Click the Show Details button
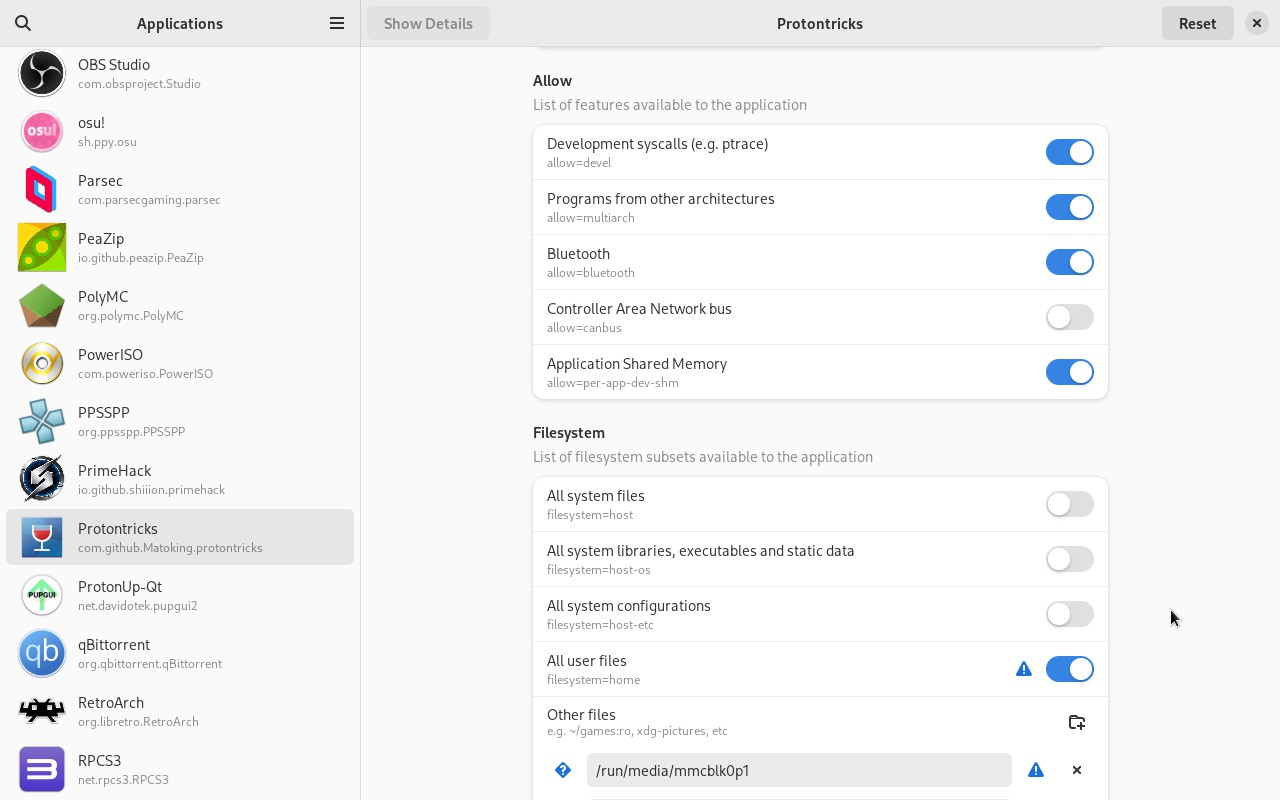The height and width of the screenshot is (800, 1280). pyautogui.click(x=428, y=23)
